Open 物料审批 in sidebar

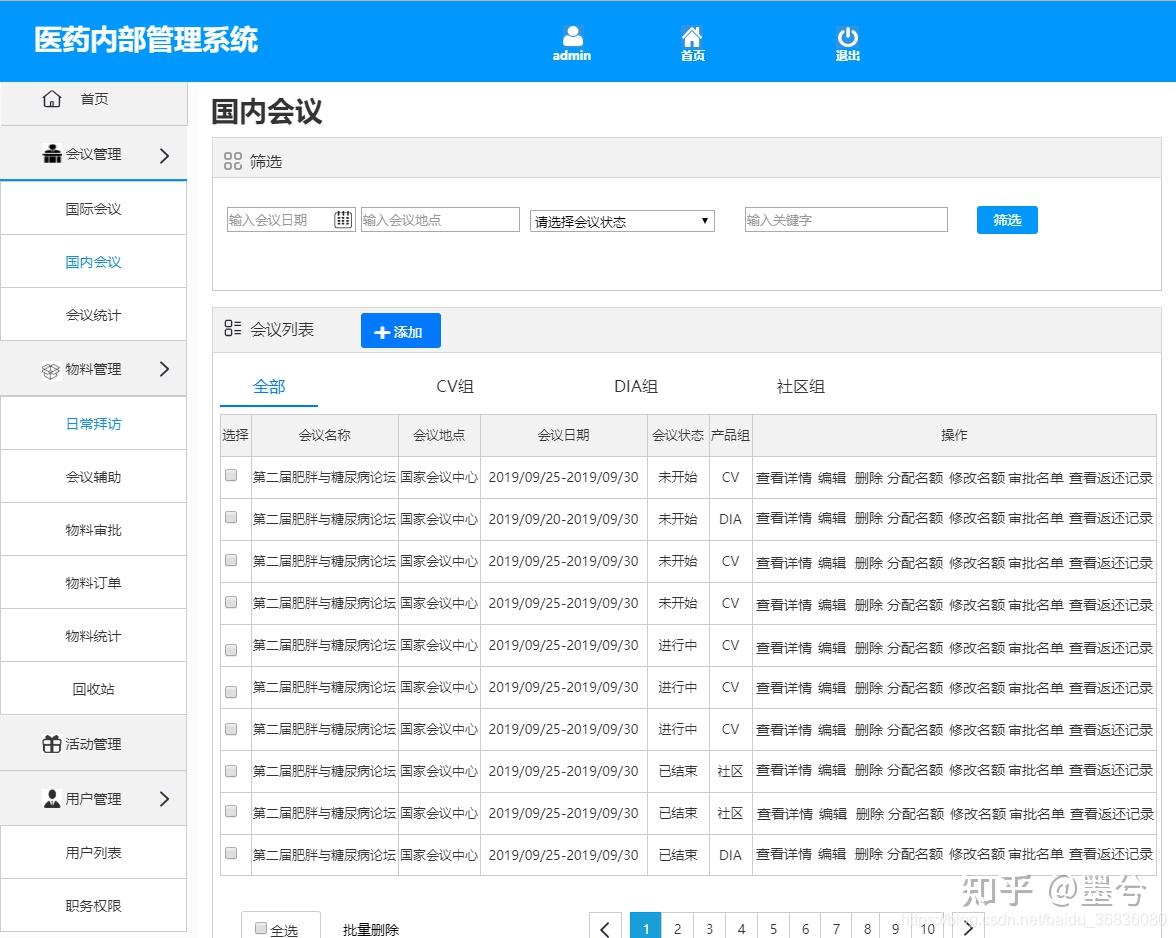tap(93, 530)
